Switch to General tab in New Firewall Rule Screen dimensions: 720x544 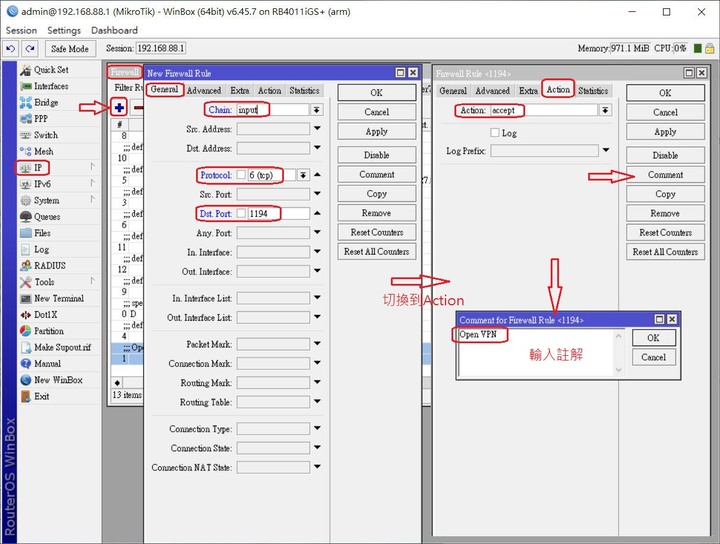coord(164,90)
